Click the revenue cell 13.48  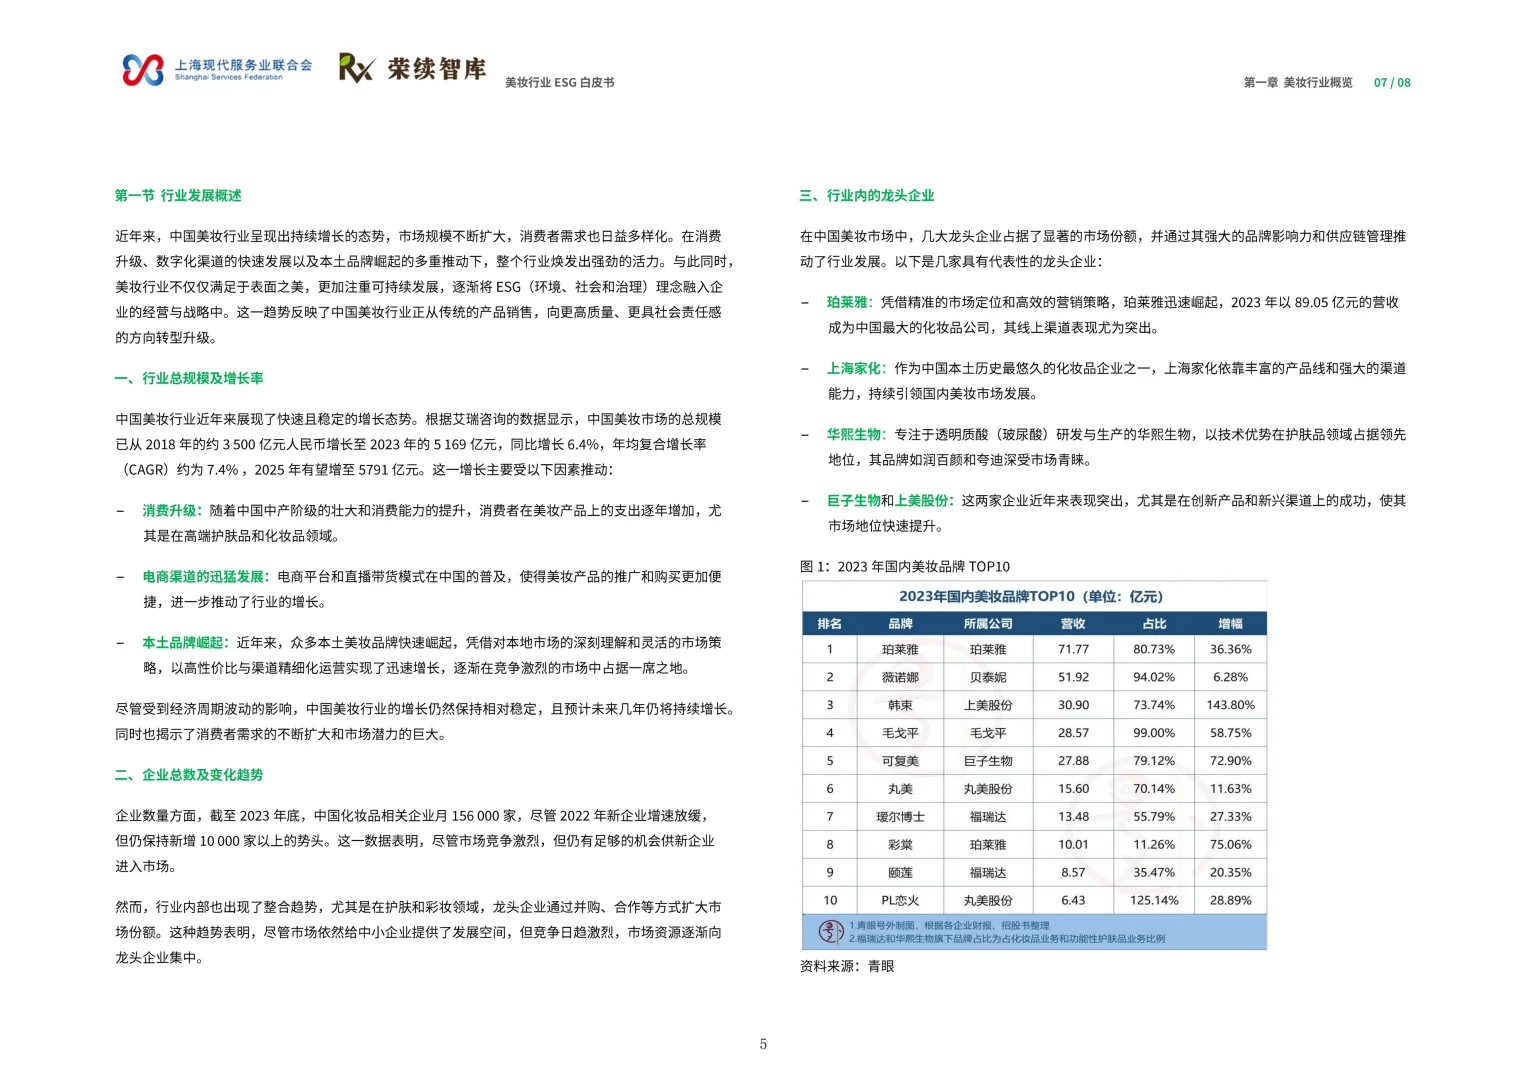click(1073, 818)
